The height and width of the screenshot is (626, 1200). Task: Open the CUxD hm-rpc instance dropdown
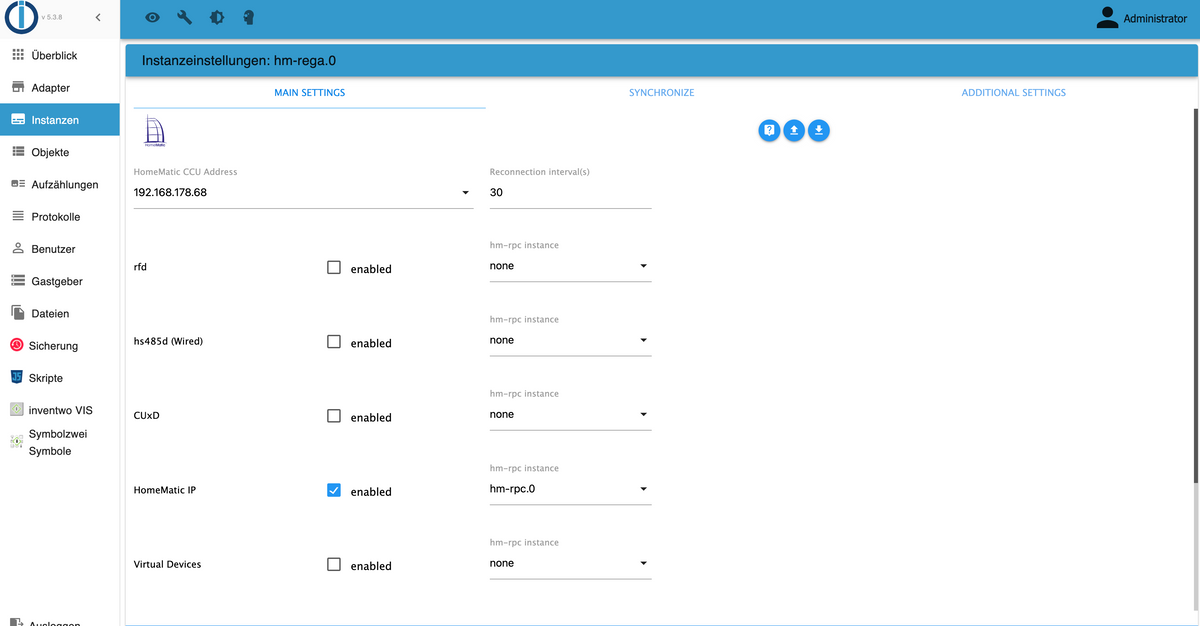point(570,414)
